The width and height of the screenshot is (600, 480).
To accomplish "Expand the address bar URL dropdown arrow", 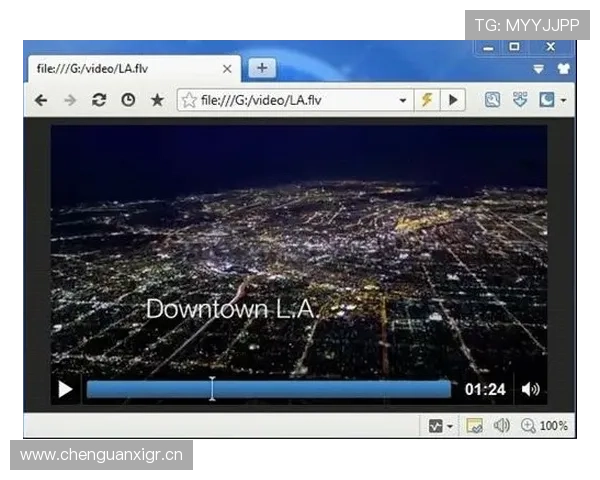I will point(403,100).
